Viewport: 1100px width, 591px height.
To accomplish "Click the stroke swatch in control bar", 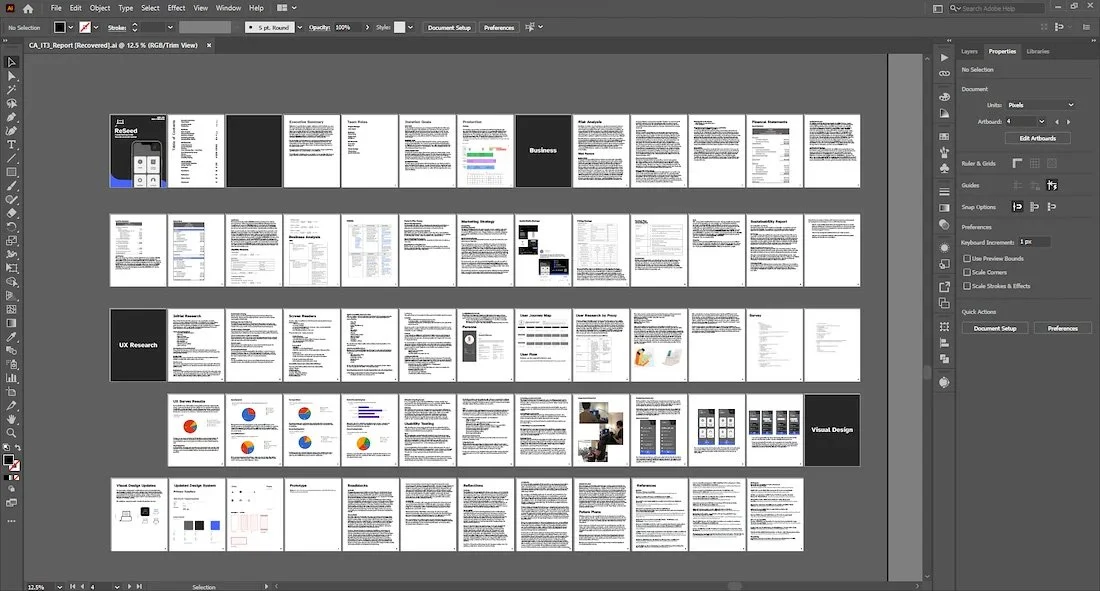I will click(x=85, y=27).
